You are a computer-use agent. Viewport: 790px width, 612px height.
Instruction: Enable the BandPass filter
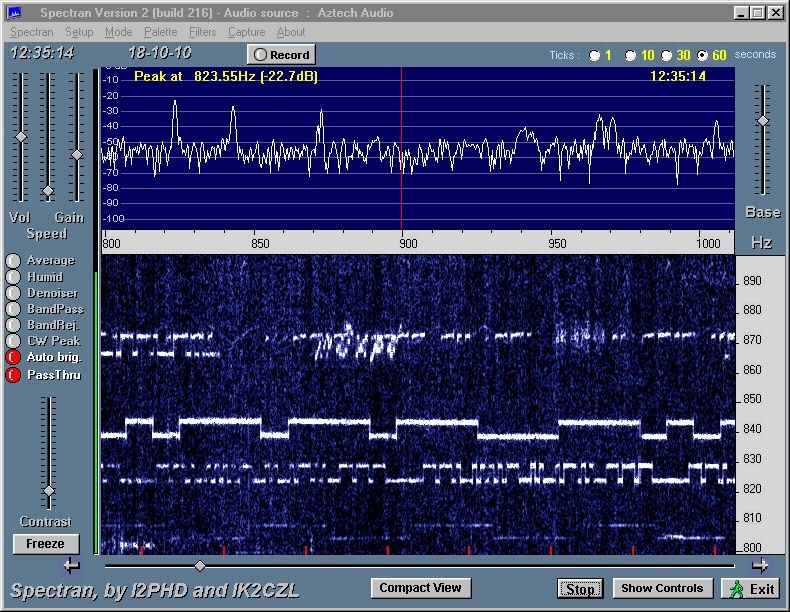coord(13,309)
